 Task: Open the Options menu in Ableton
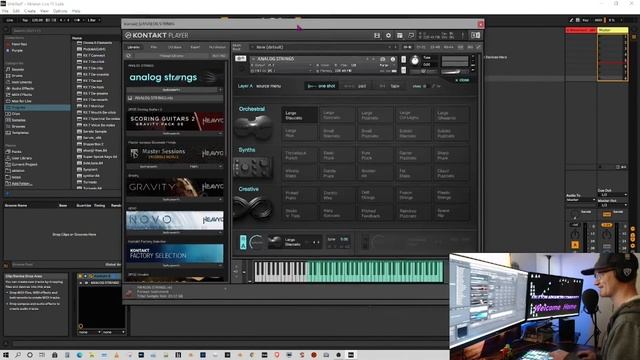[60, 11]
